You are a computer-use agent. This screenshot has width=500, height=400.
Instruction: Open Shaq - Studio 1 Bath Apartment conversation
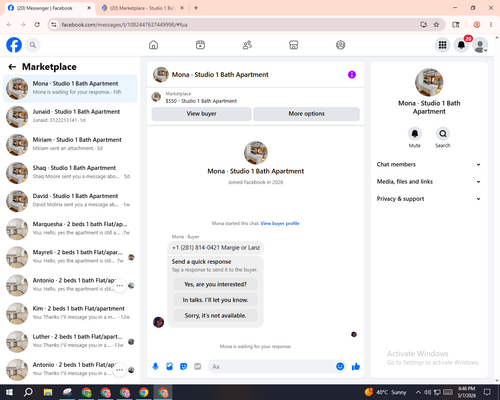70,173
